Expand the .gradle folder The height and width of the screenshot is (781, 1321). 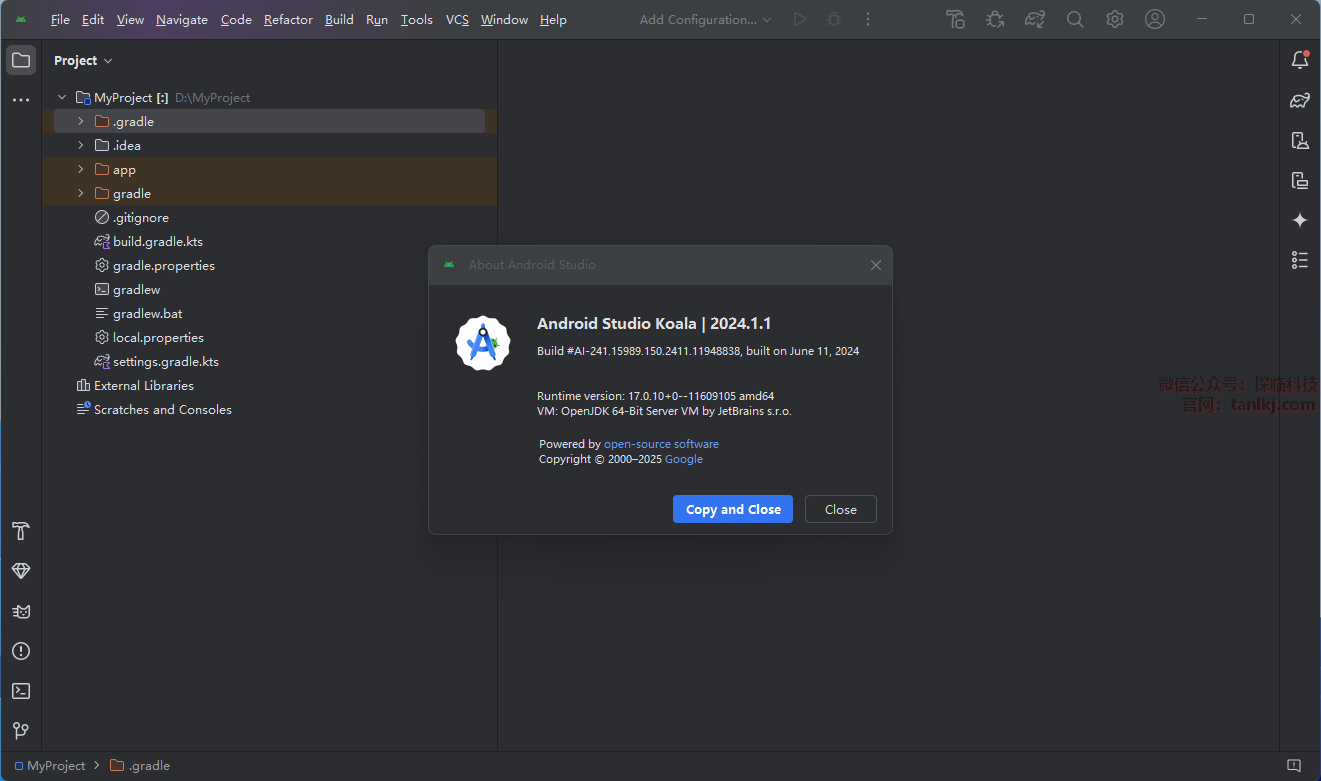click(81, 121)
